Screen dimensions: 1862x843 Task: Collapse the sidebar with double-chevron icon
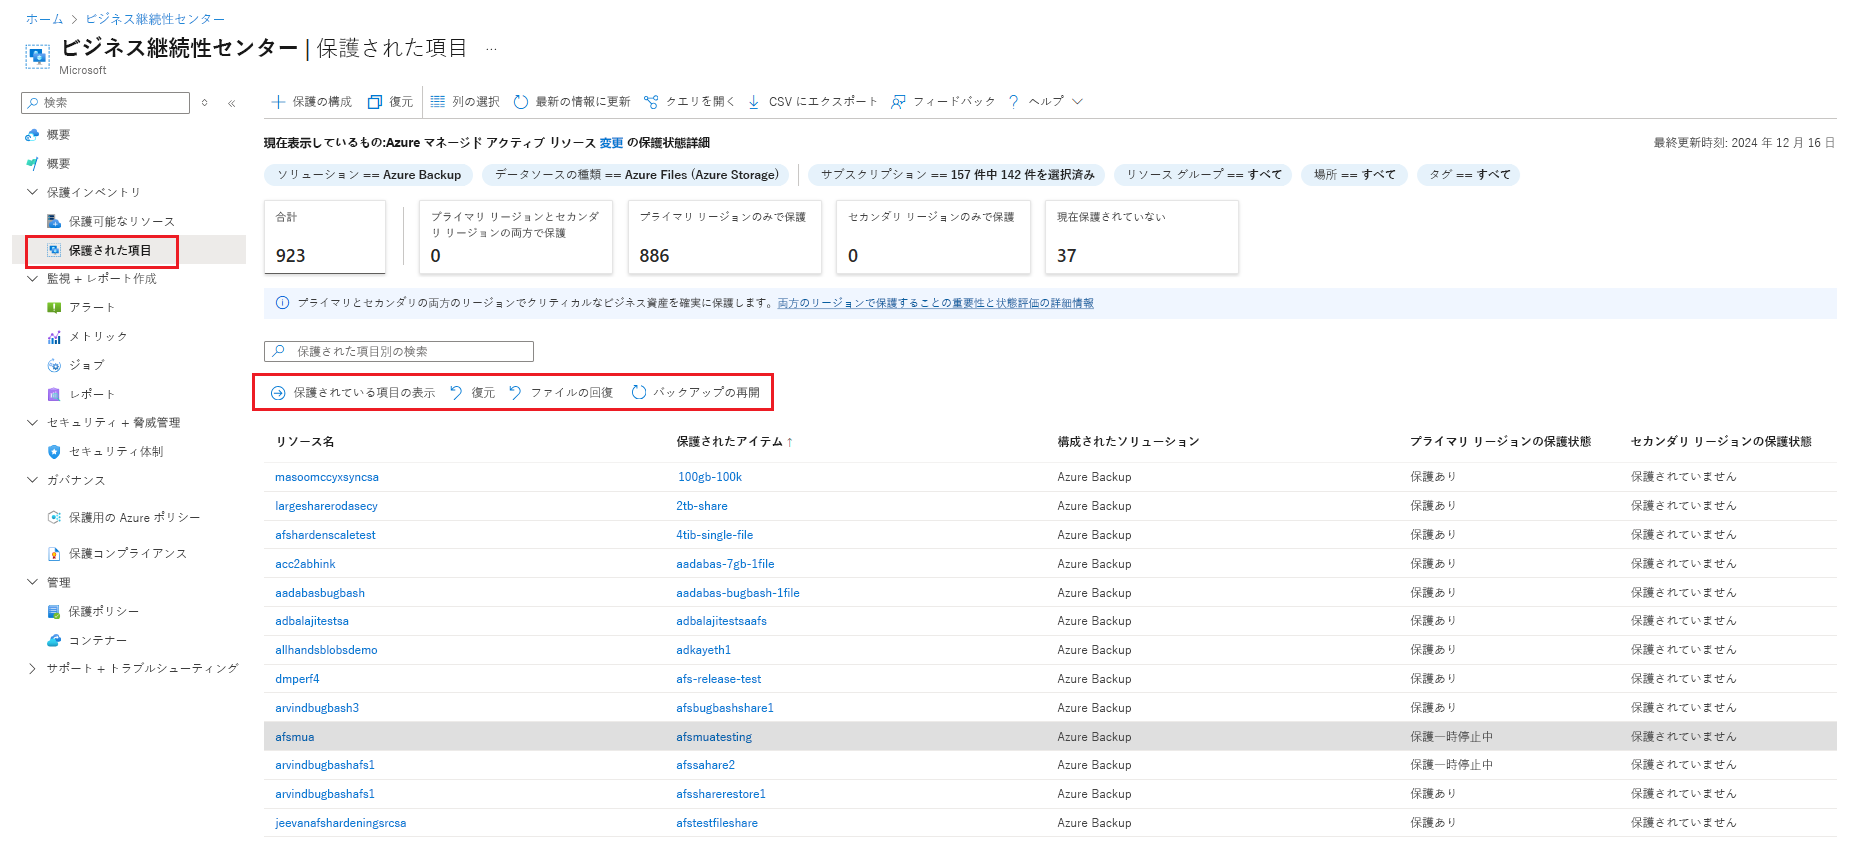click(x=232, y=103)
